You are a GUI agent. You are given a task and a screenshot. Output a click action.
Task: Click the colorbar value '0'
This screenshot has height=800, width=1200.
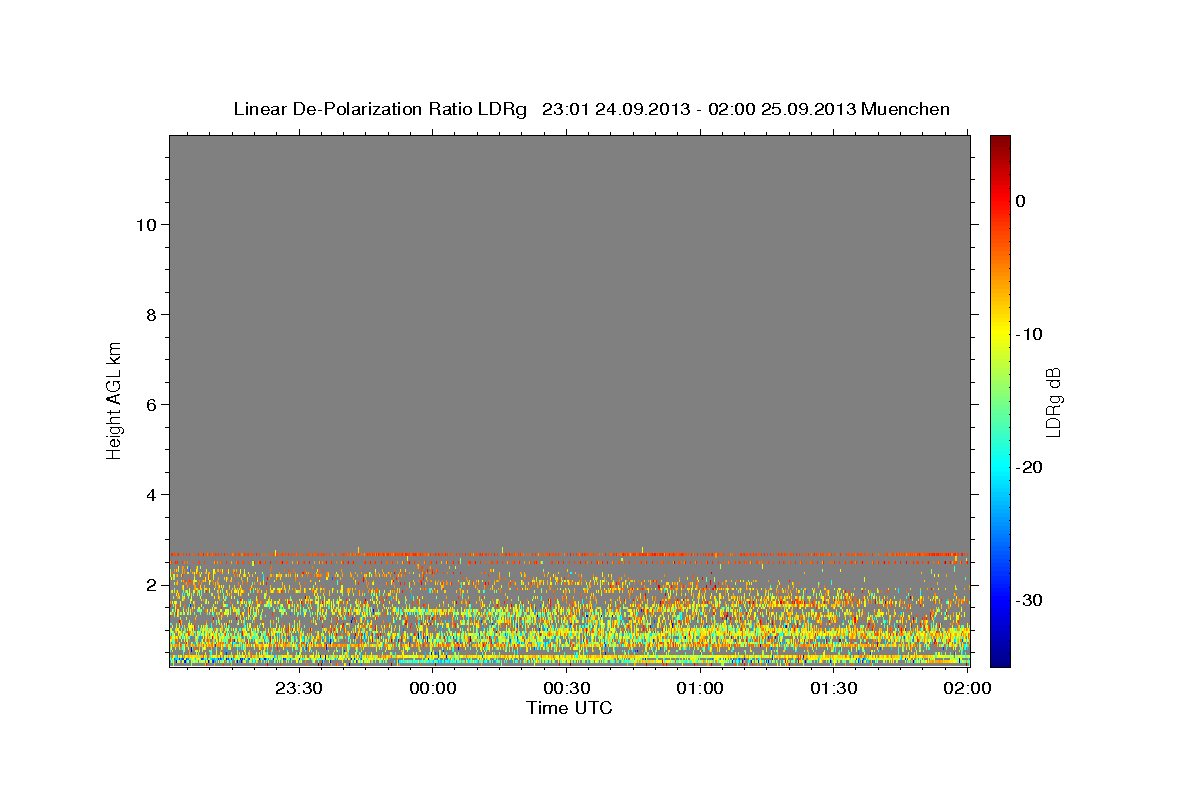point(1021,201)
